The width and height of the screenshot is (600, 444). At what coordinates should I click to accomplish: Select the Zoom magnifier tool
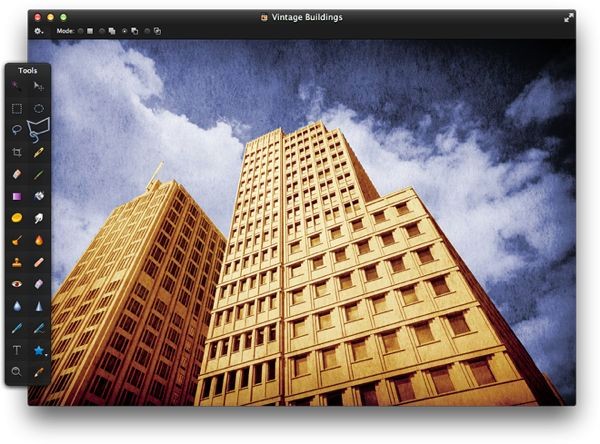[x=16, y=372]
